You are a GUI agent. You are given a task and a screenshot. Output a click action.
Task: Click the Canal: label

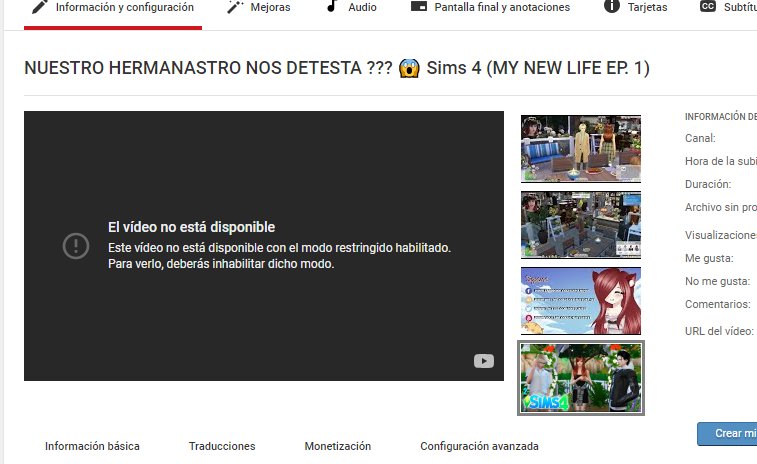pyautogui.click(x=700, y=138)
